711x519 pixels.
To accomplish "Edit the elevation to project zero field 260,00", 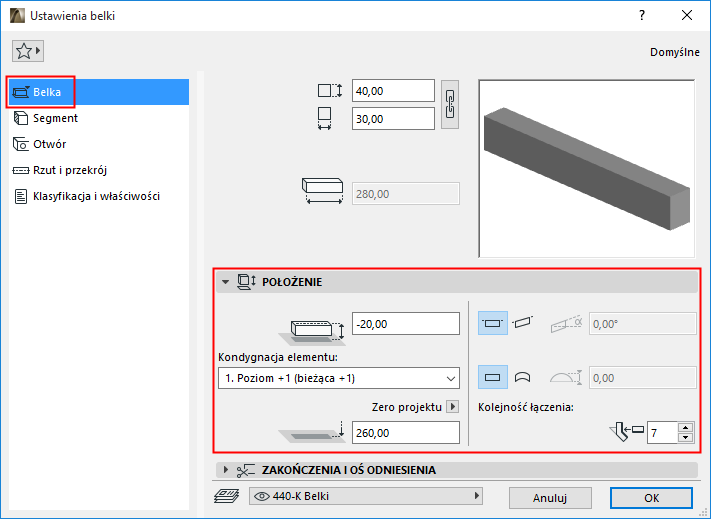I will click(x=406, y=433).
